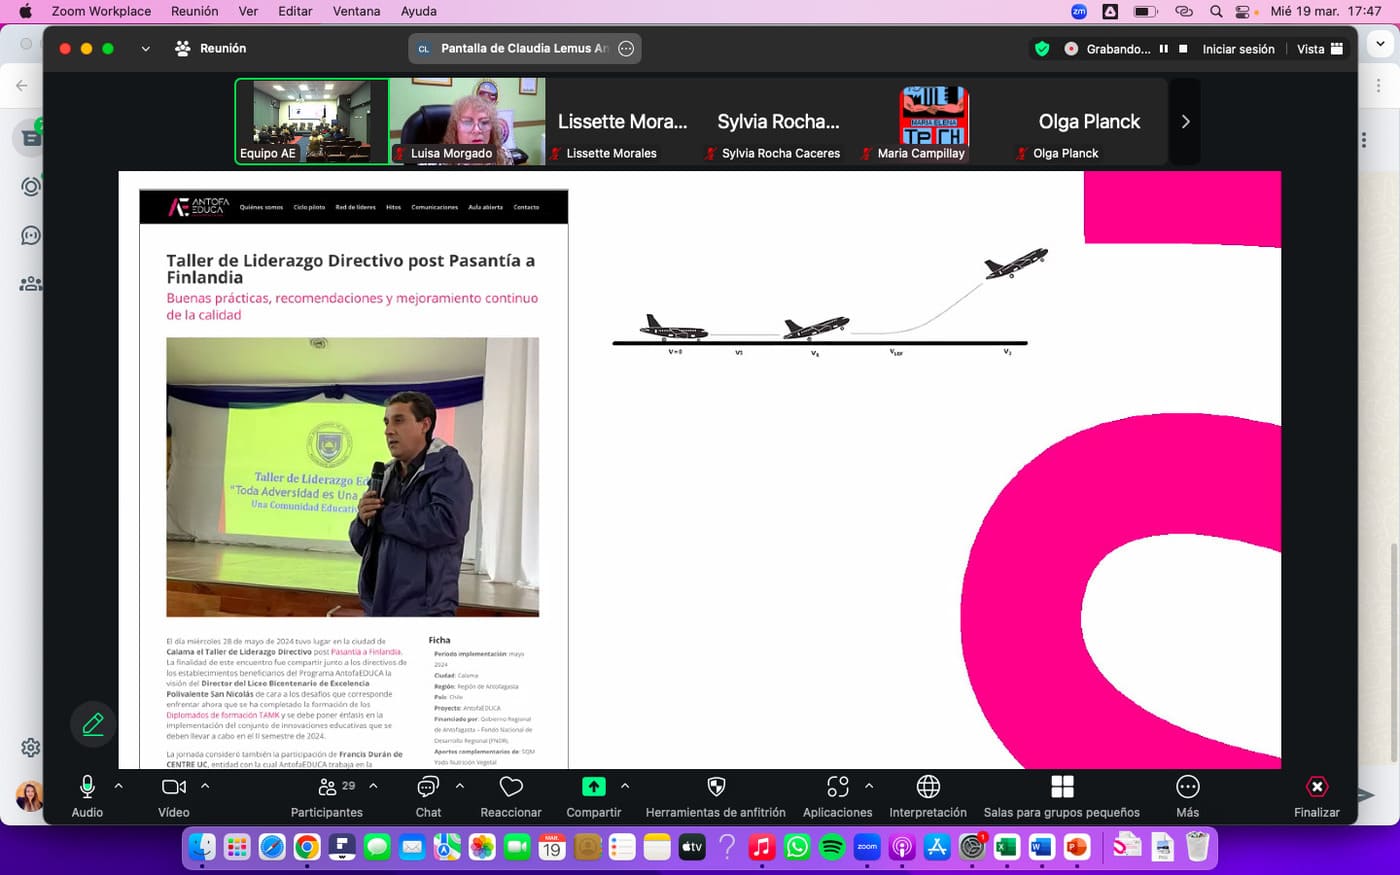
Task: Pause the recording
Action: point(1164,48)
